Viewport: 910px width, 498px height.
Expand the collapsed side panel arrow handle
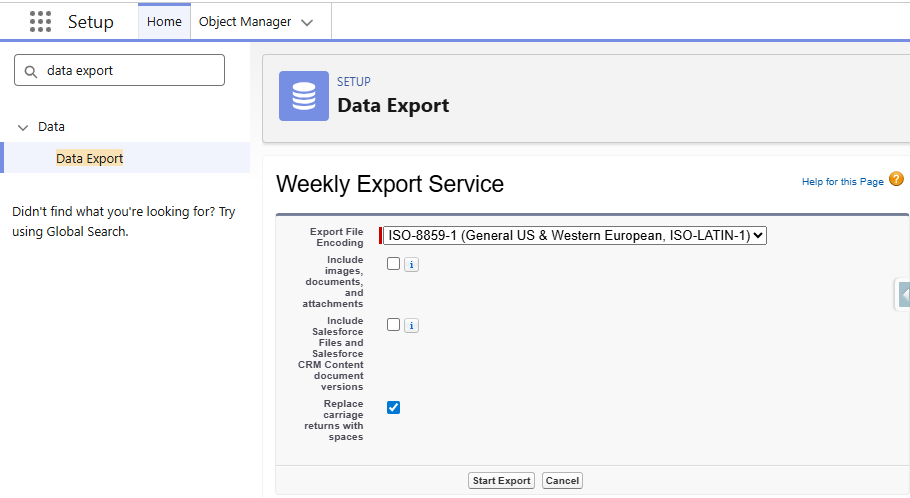pos(904,294)
